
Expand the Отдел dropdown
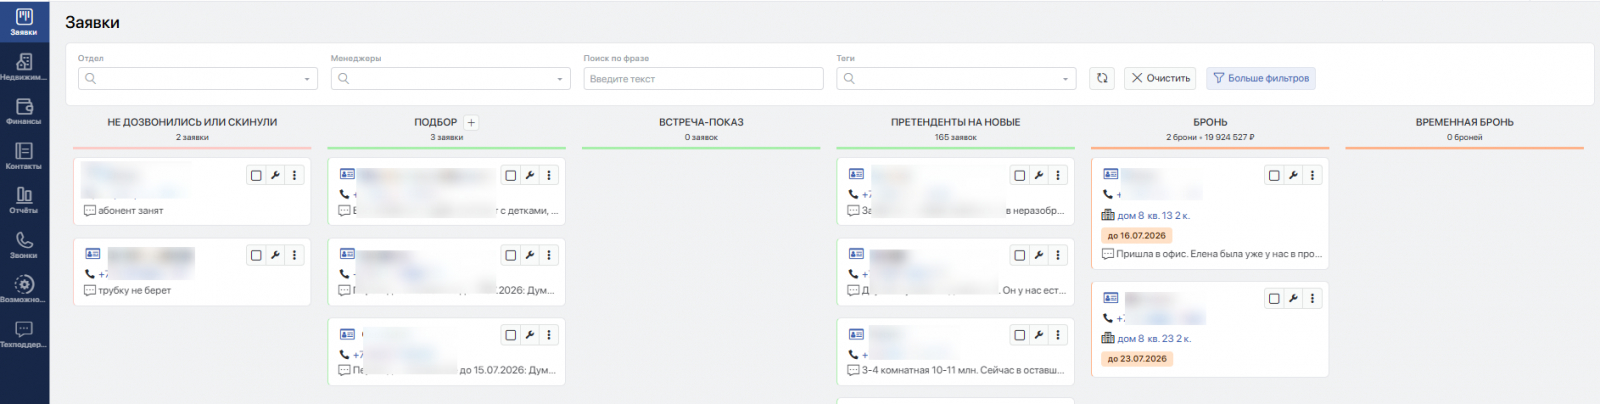[x=197, y=78]
